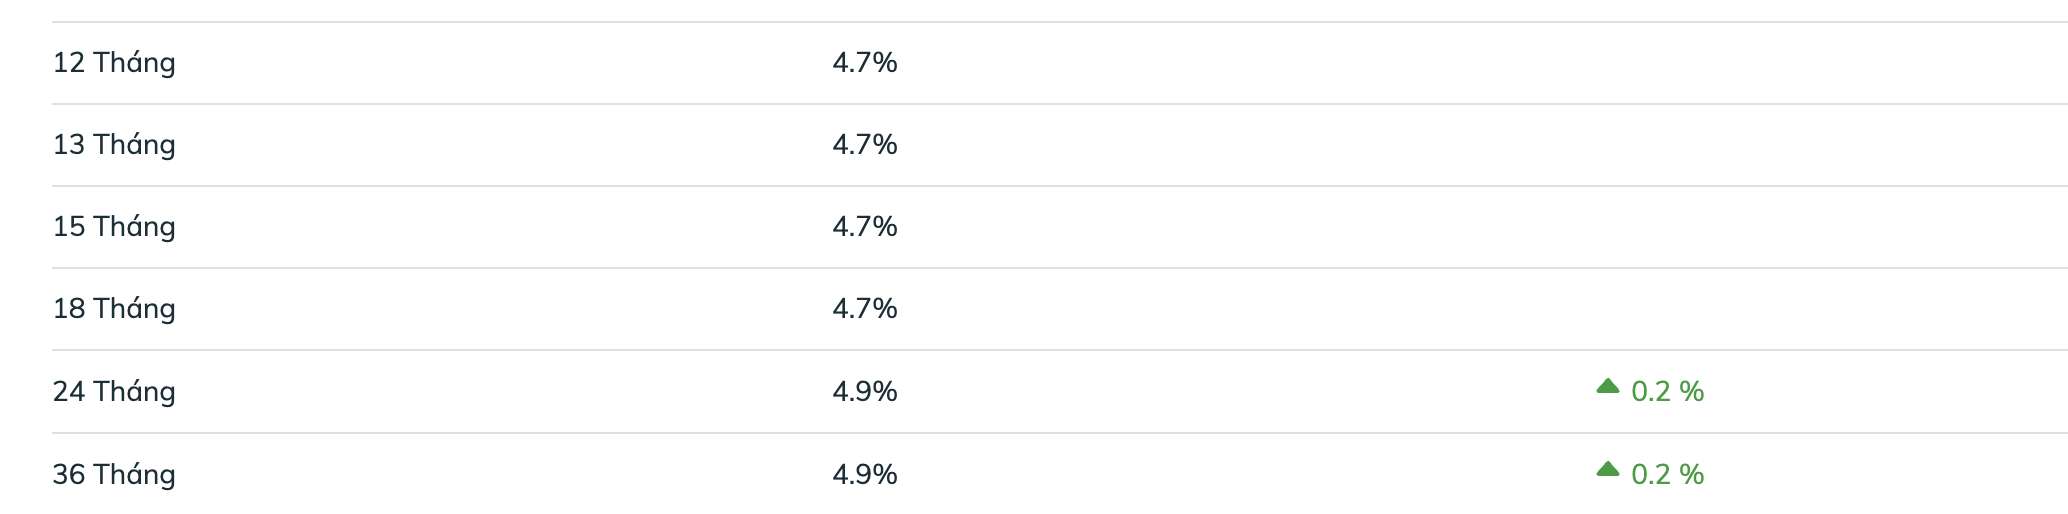
Task: Click the 4.7% rate for 12 Tháng
Action: [x=865, y=63]
